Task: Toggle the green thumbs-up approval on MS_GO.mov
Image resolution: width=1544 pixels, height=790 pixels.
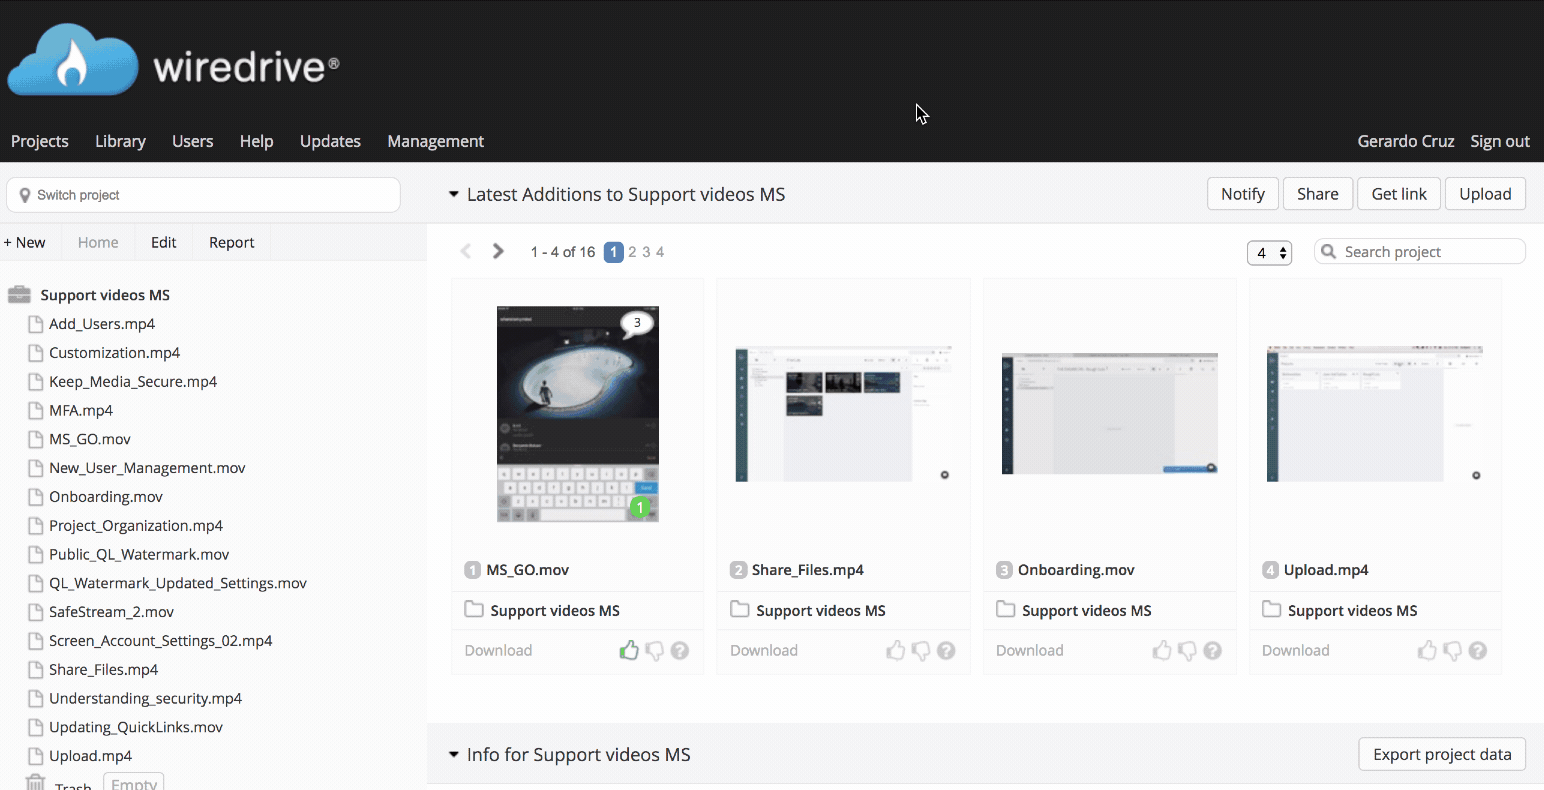Action: coord(629,650)
